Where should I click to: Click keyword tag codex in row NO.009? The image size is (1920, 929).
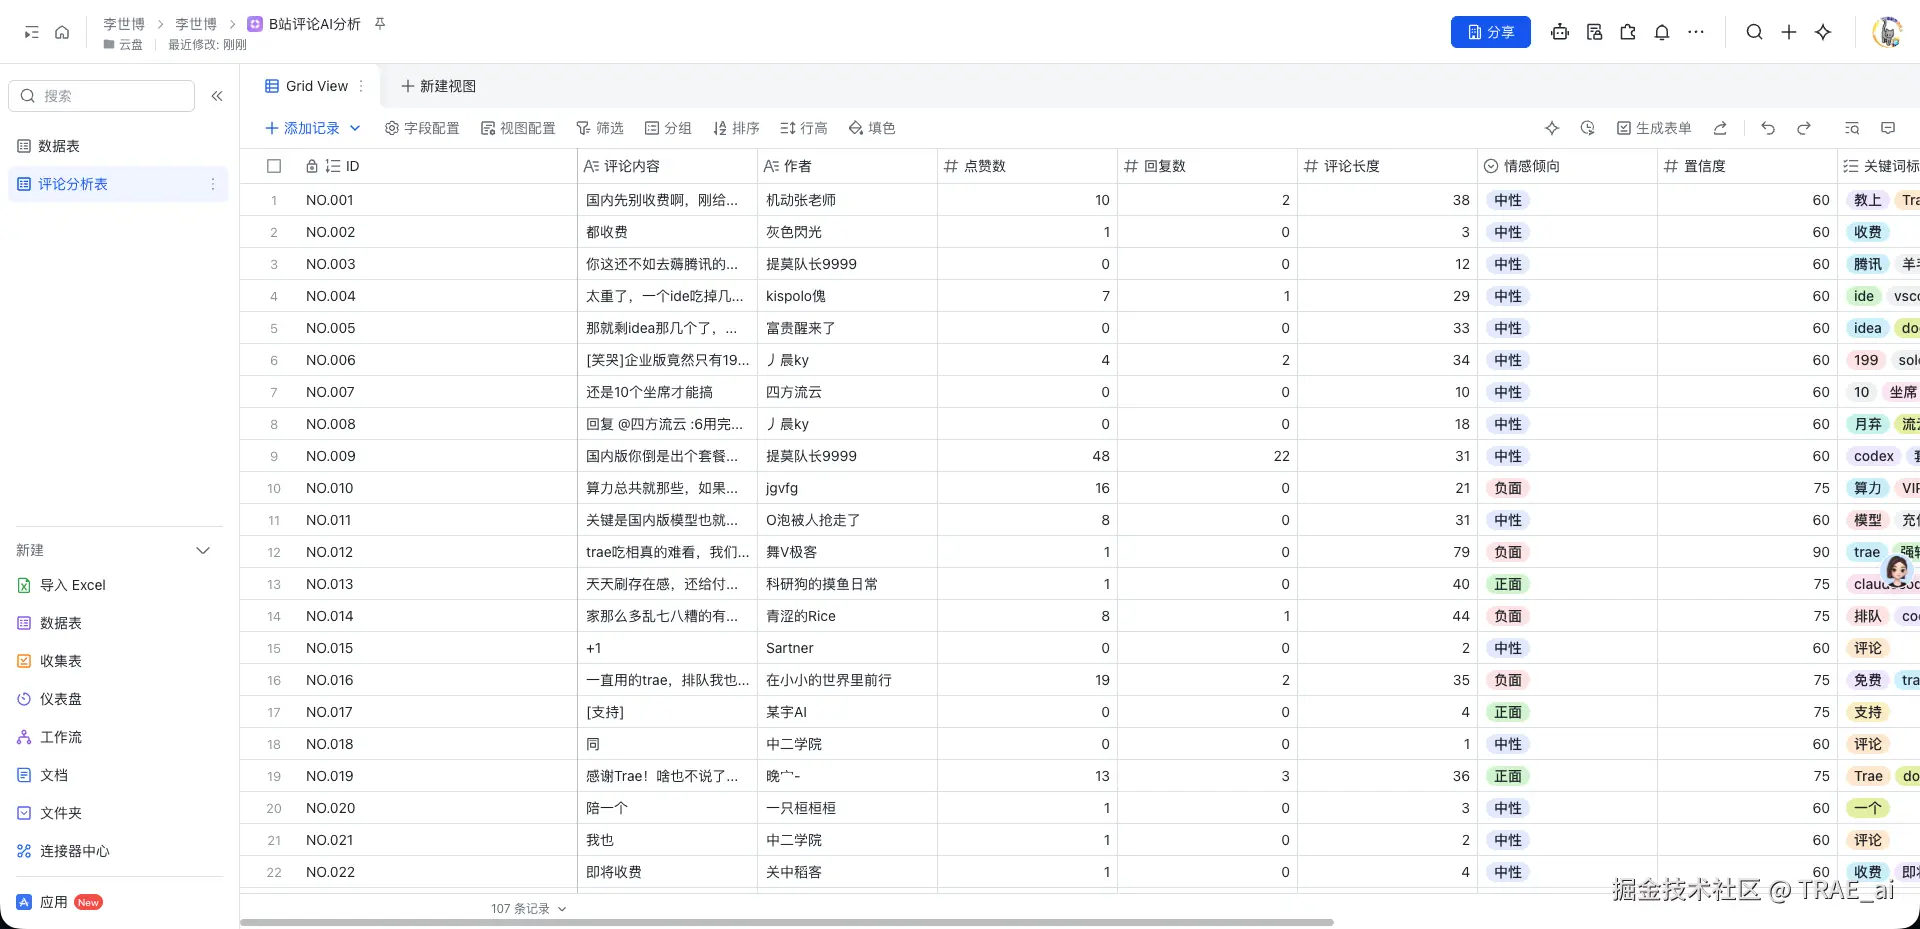[x=1874, y=456]
